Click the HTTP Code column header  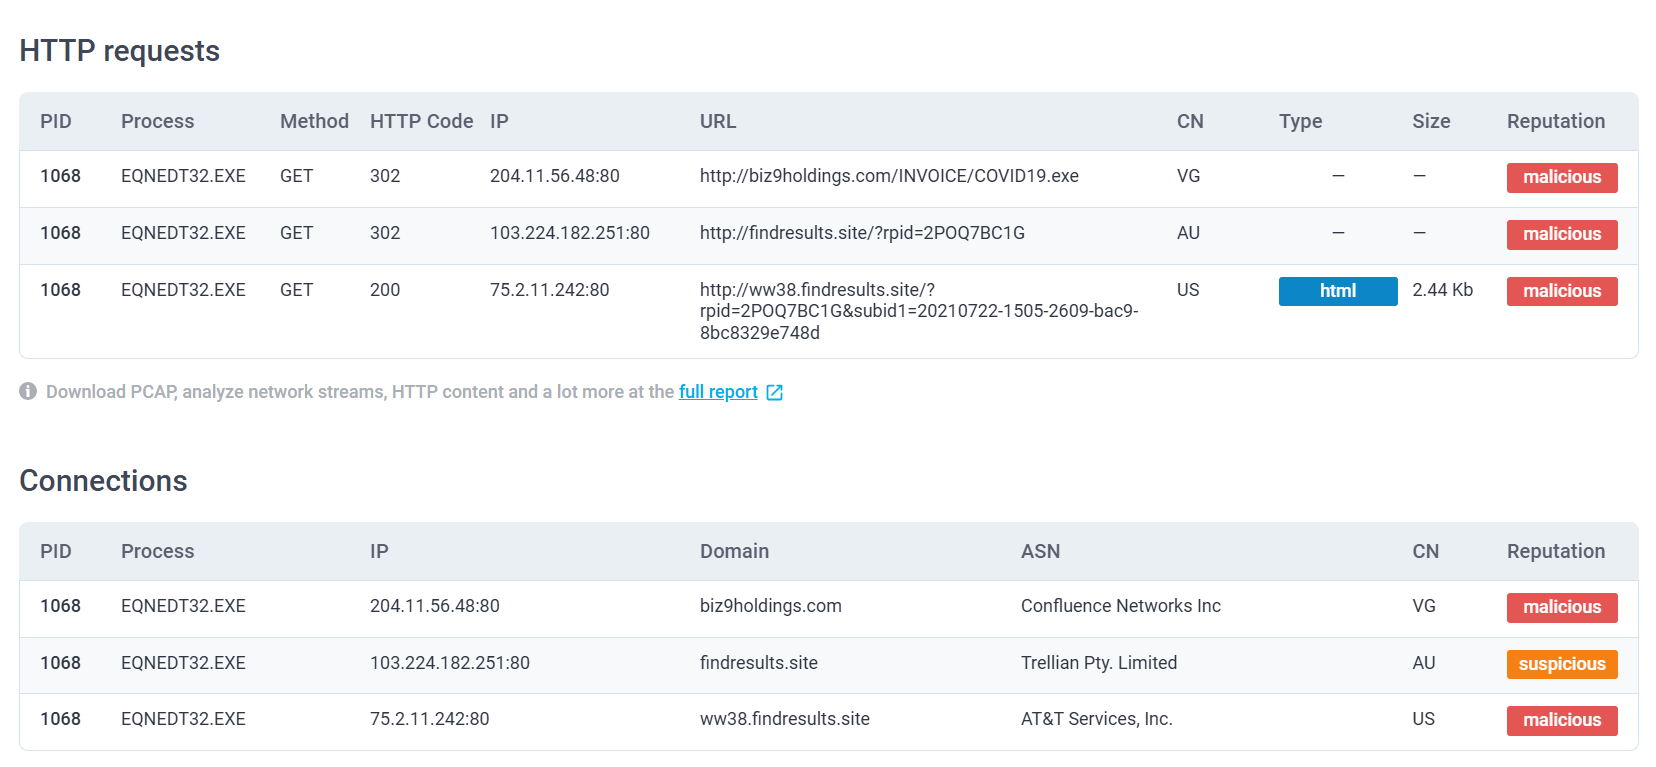421,121
